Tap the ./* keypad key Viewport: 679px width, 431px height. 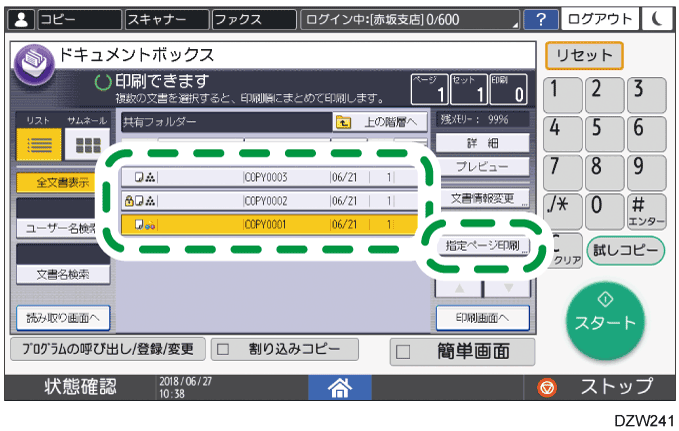[x=563, y=211]
